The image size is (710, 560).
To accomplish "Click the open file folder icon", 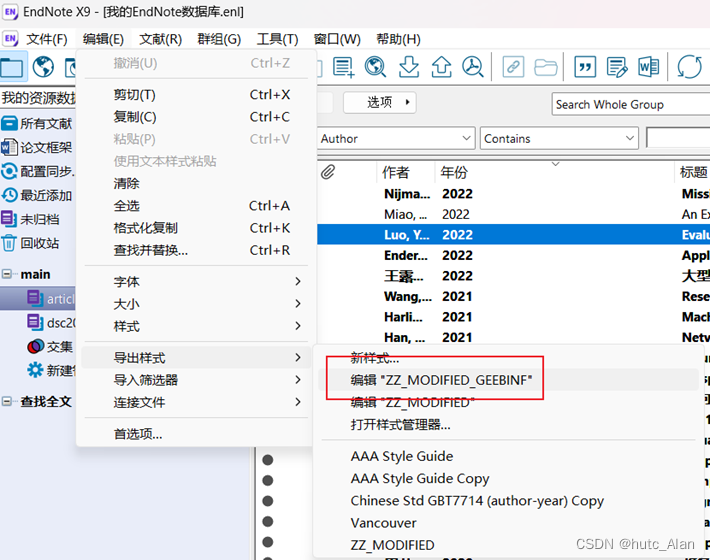I will tap(546, 67).
